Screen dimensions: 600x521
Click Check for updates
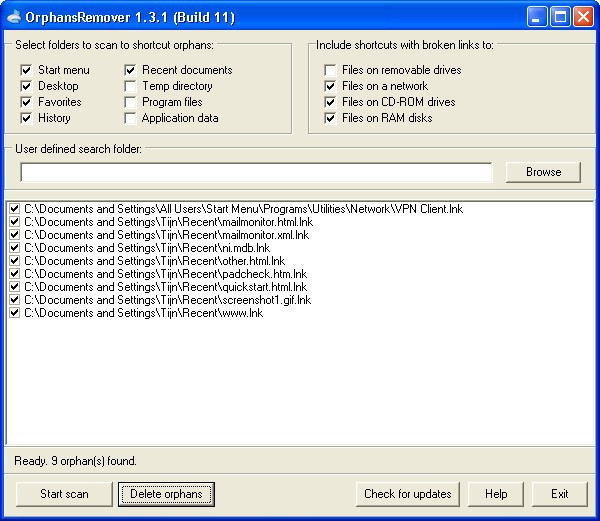[x=408, y=494]
